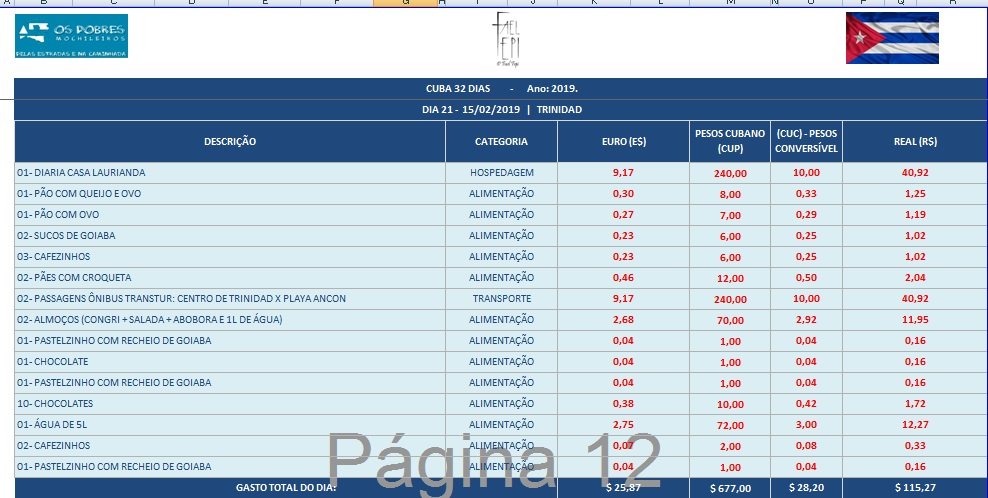Click the Os Pobres Mochileiros logo image
The image size is (988, 498).
click(x=71, y=36)
